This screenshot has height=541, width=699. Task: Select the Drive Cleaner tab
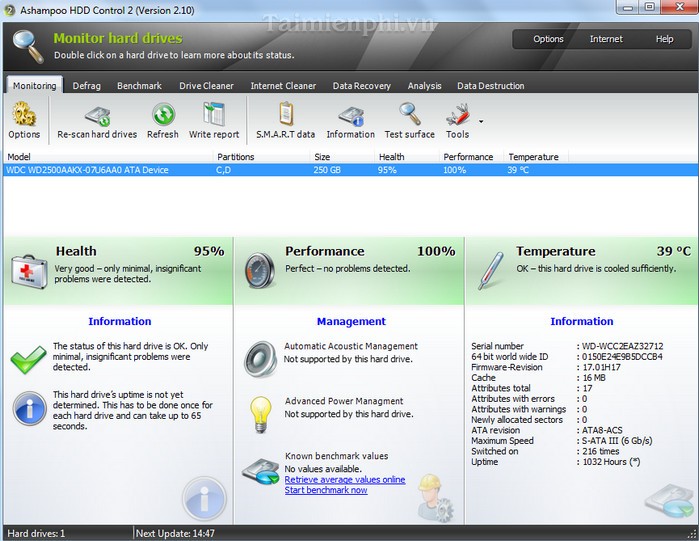tap(206, 86)
